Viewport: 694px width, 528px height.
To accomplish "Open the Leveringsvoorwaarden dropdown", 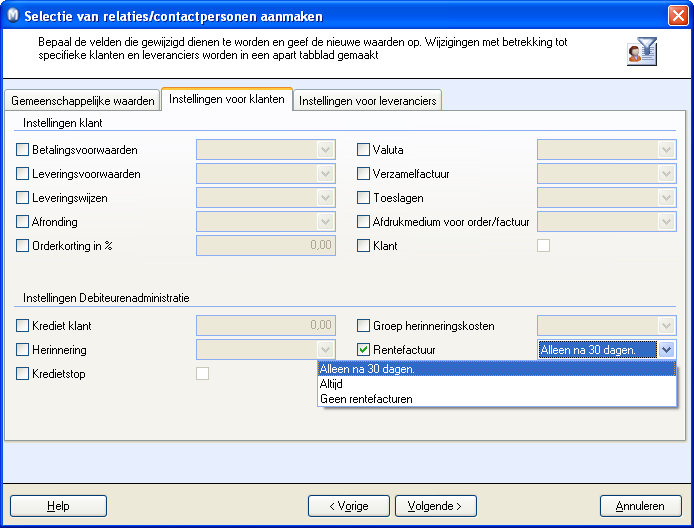I will tap(325, 173).
